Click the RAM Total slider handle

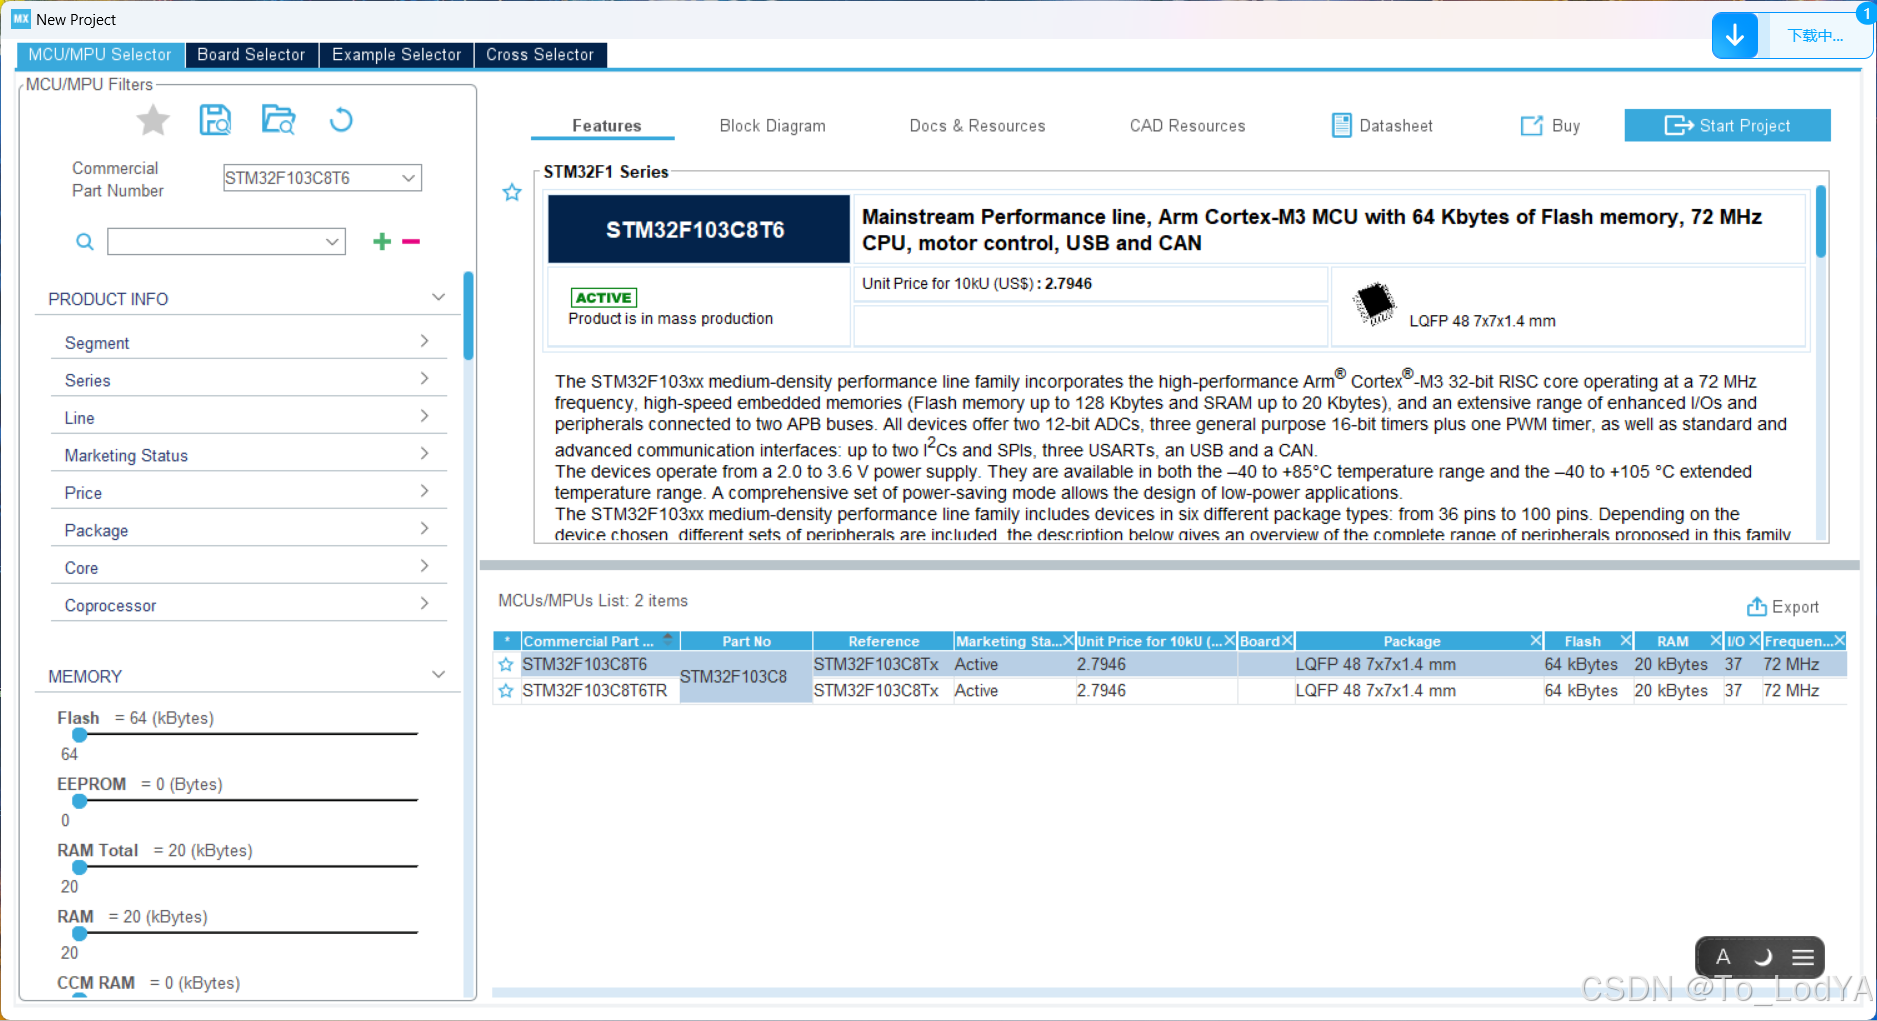[80, 867]
